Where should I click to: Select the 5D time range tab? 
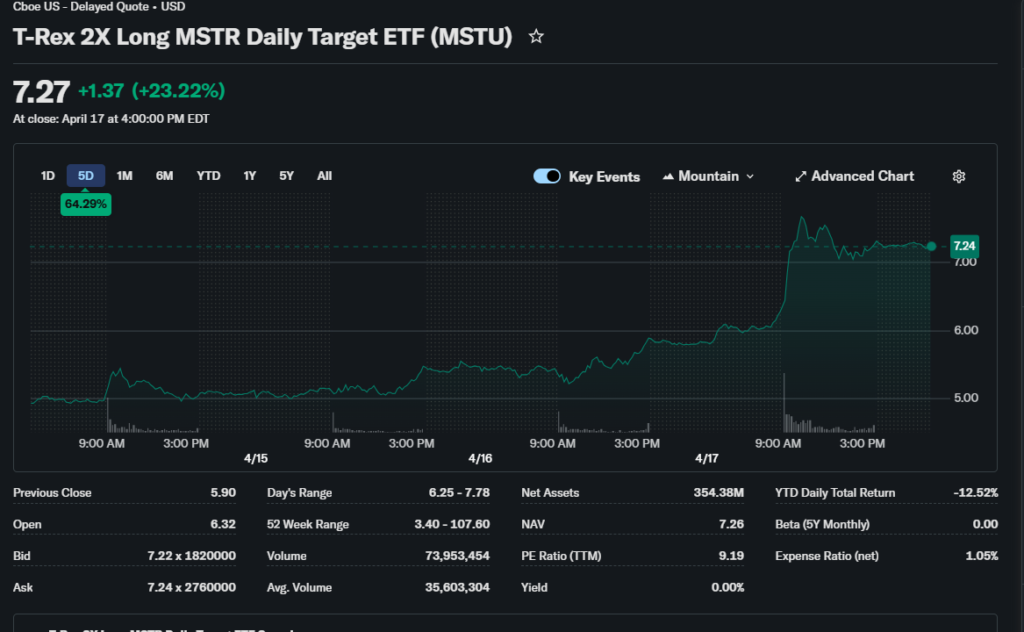pyautogui.click(x=86, y=176)
